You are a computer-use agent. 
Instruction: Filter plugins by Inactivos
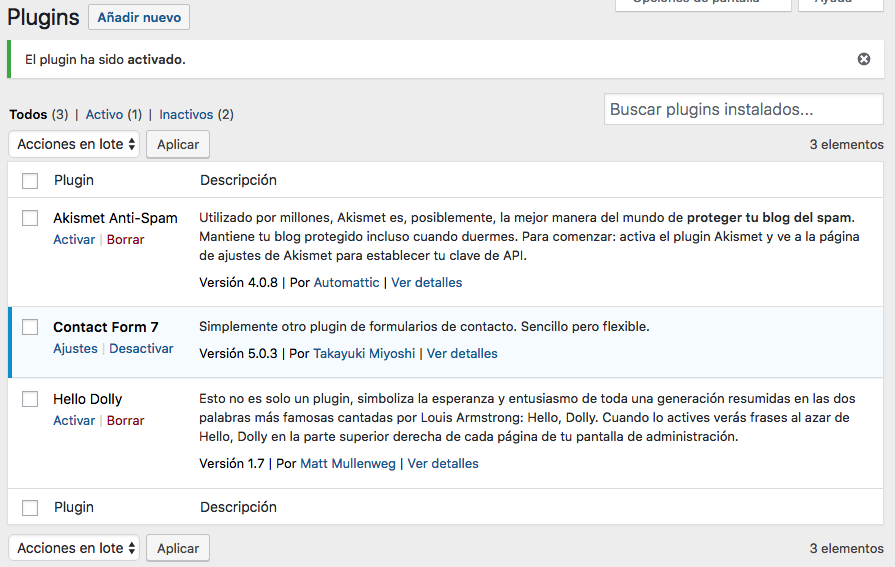[186, 115]
